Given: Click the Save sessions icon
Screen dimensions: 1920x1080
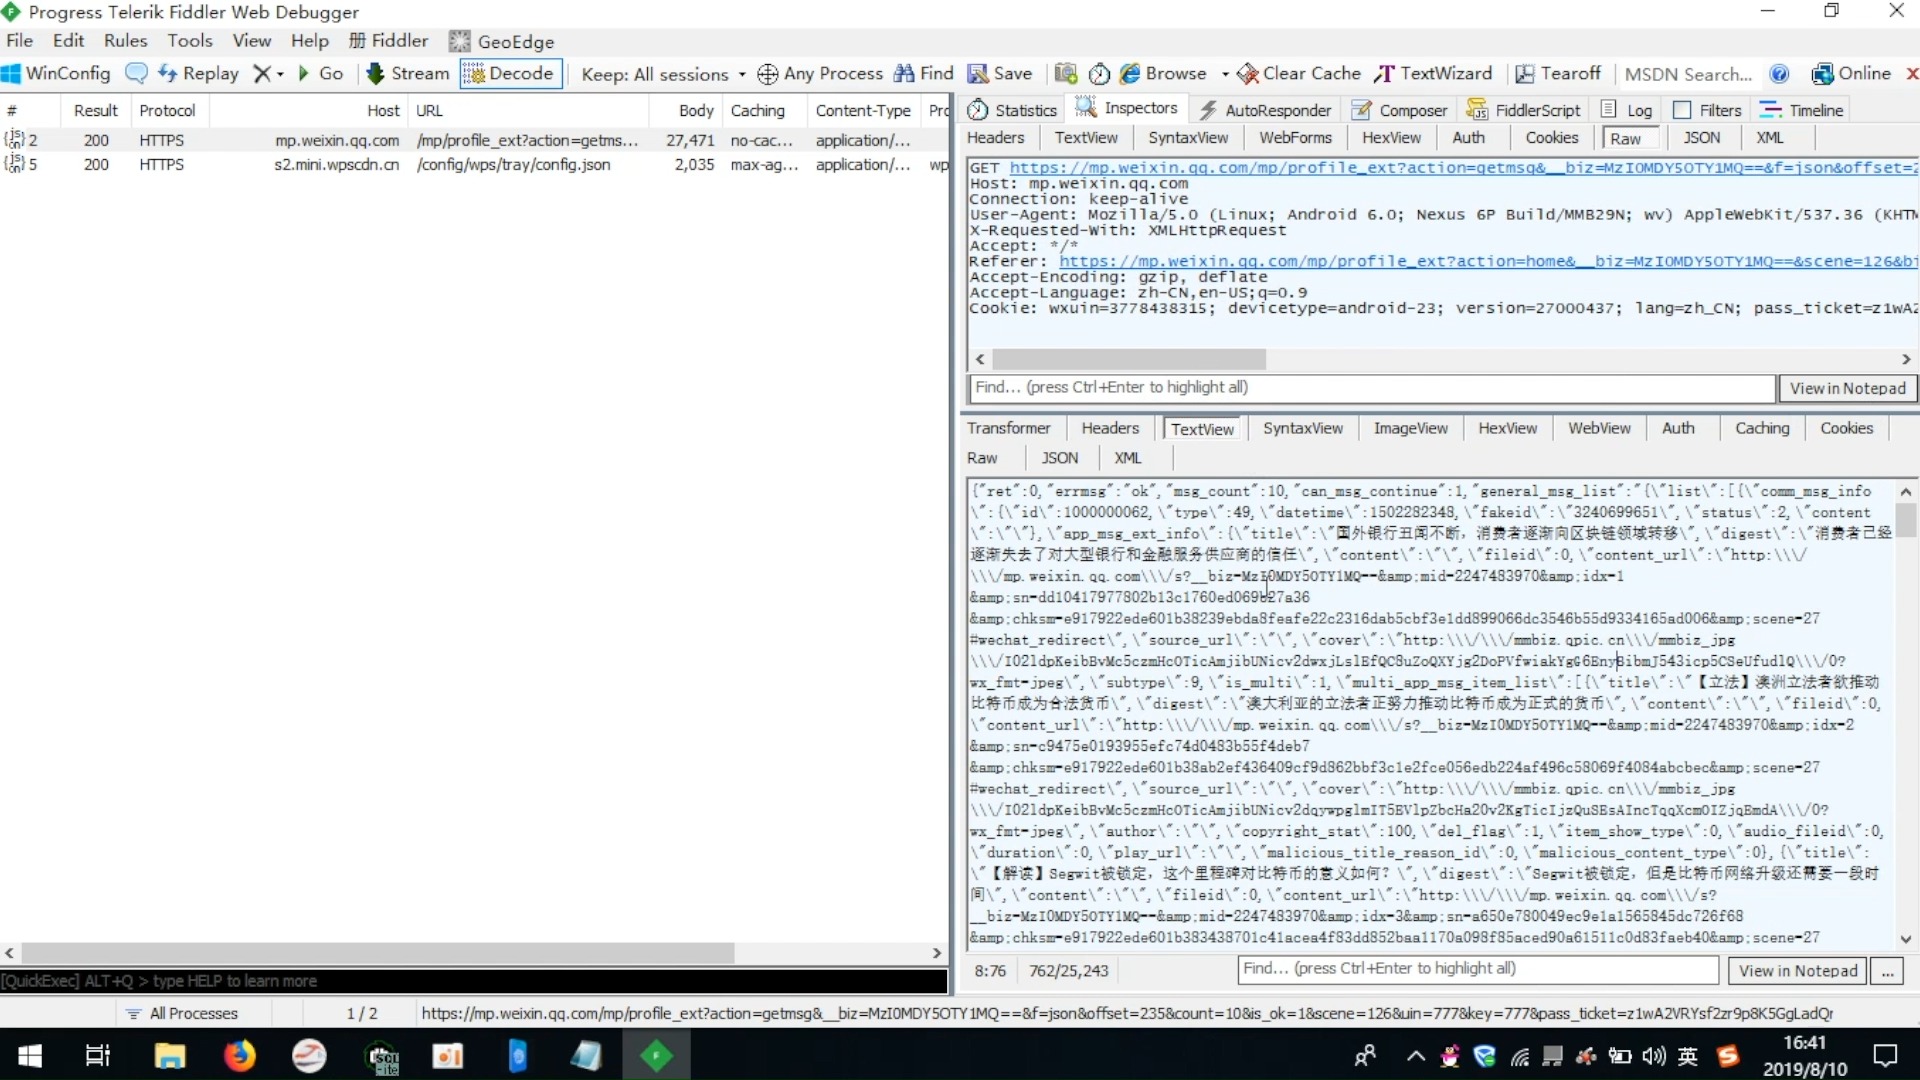Looking at the screenshot, I should click(978, 73).
